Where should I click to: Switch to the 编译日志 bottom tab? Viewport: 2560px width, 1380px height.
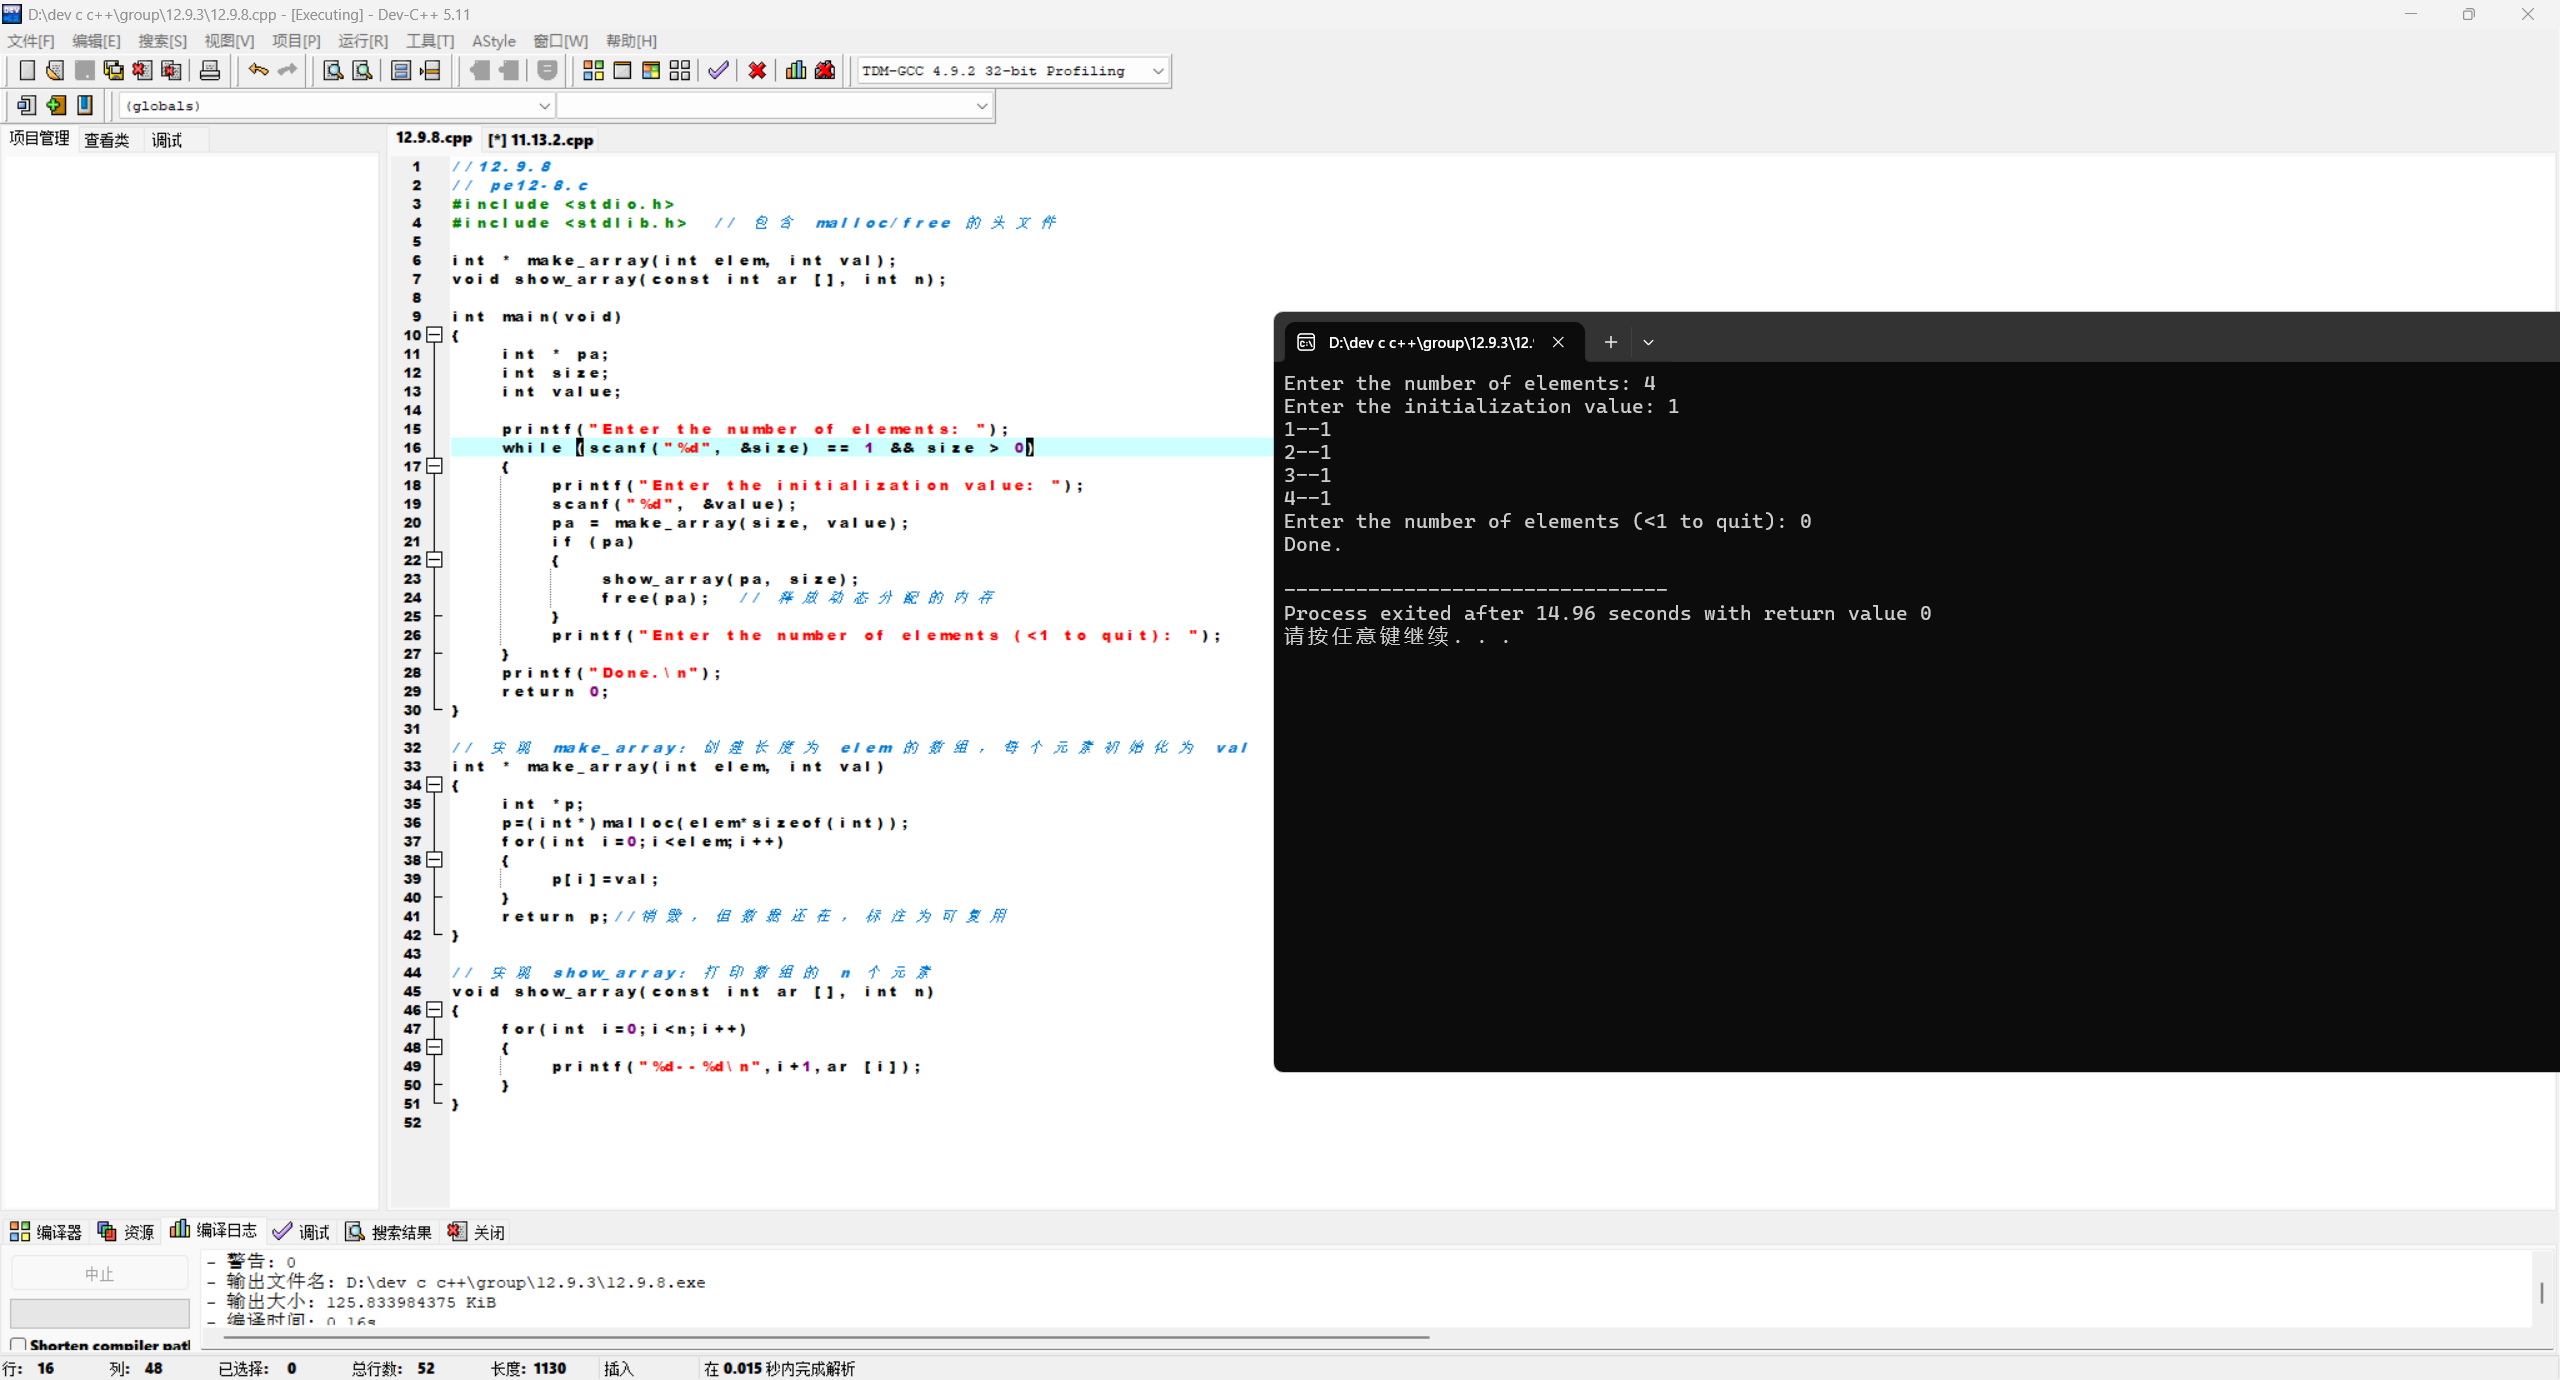pyautogui.click(x=214, y=1231)
